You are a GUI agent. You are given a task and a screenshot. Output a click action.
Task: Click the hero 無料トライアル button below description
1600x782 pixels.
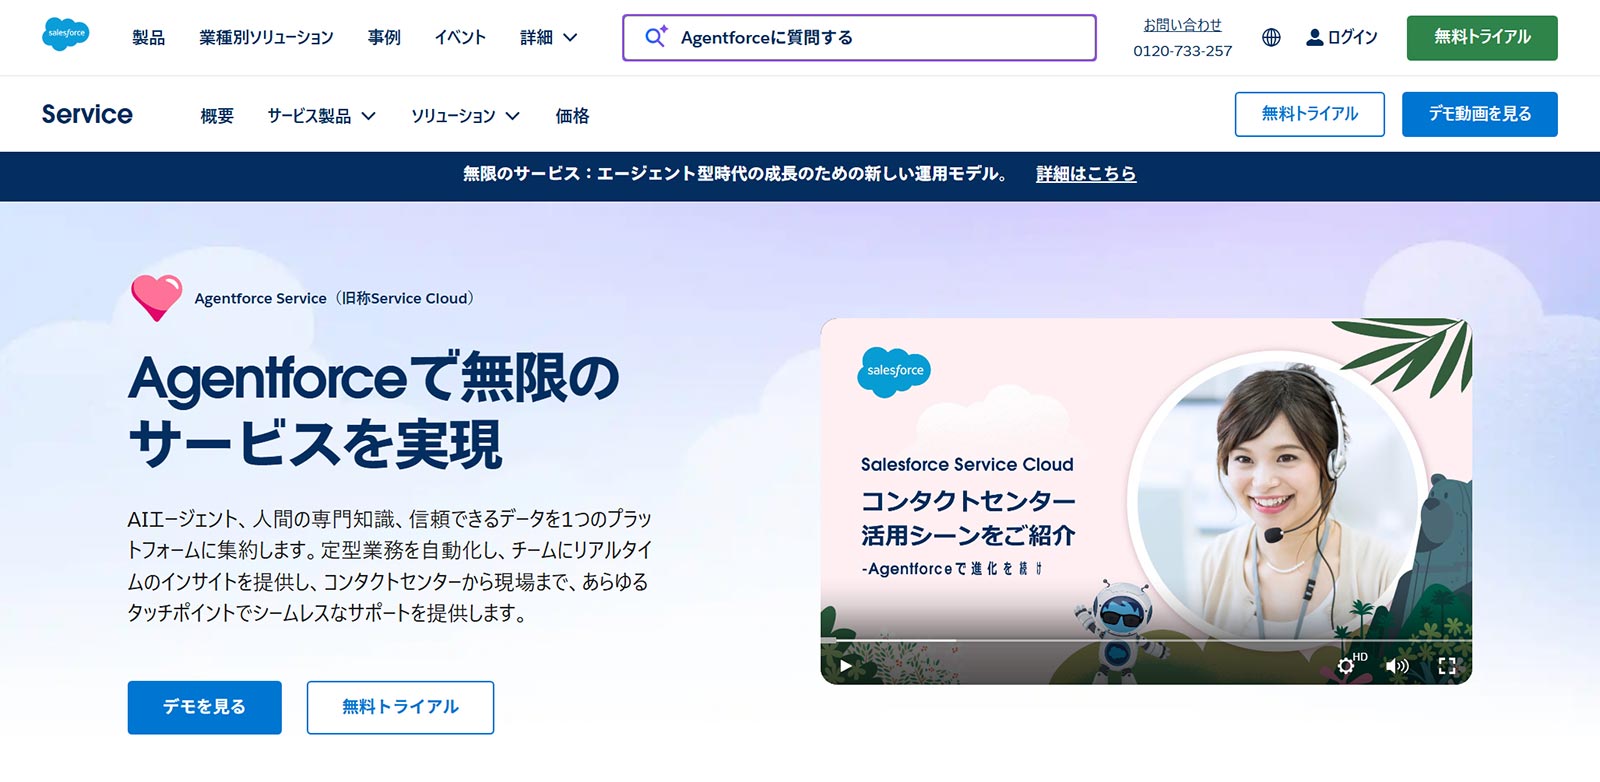[x=400, y=707]
